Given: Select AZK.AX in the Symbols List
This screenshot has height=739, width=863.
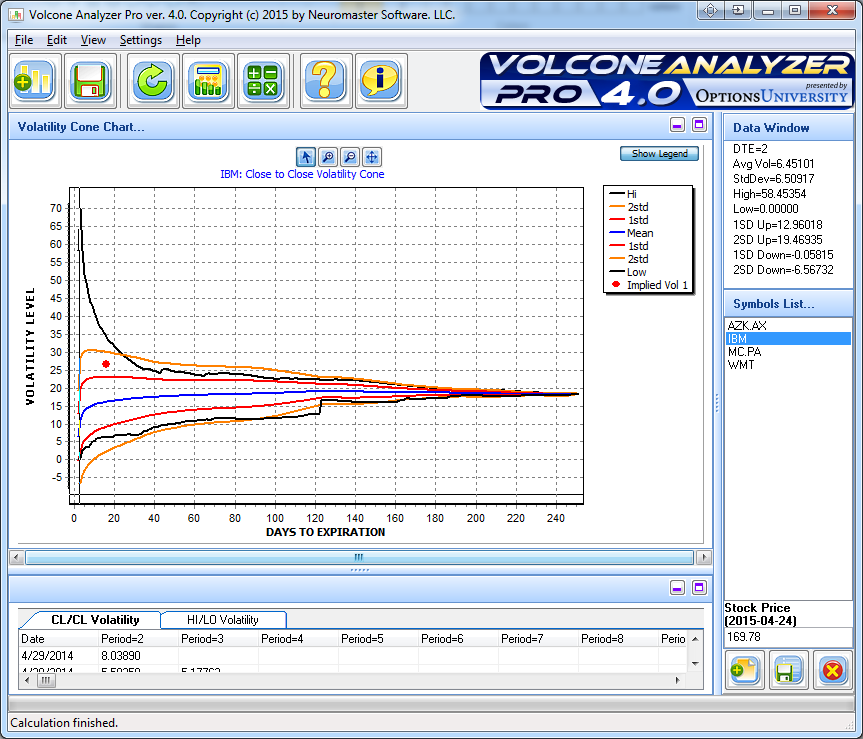Looking at the screenshot, I should [x=788, y=325].
